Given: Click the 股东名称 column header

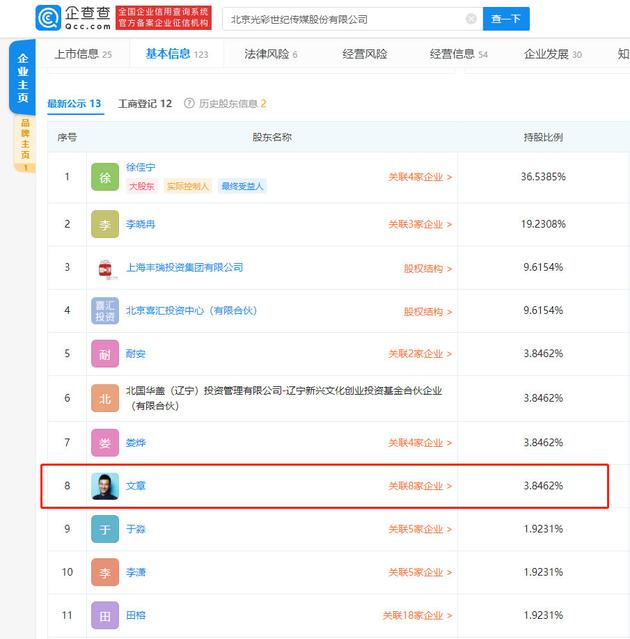Looking at the screenshot, I should (272, 137).
